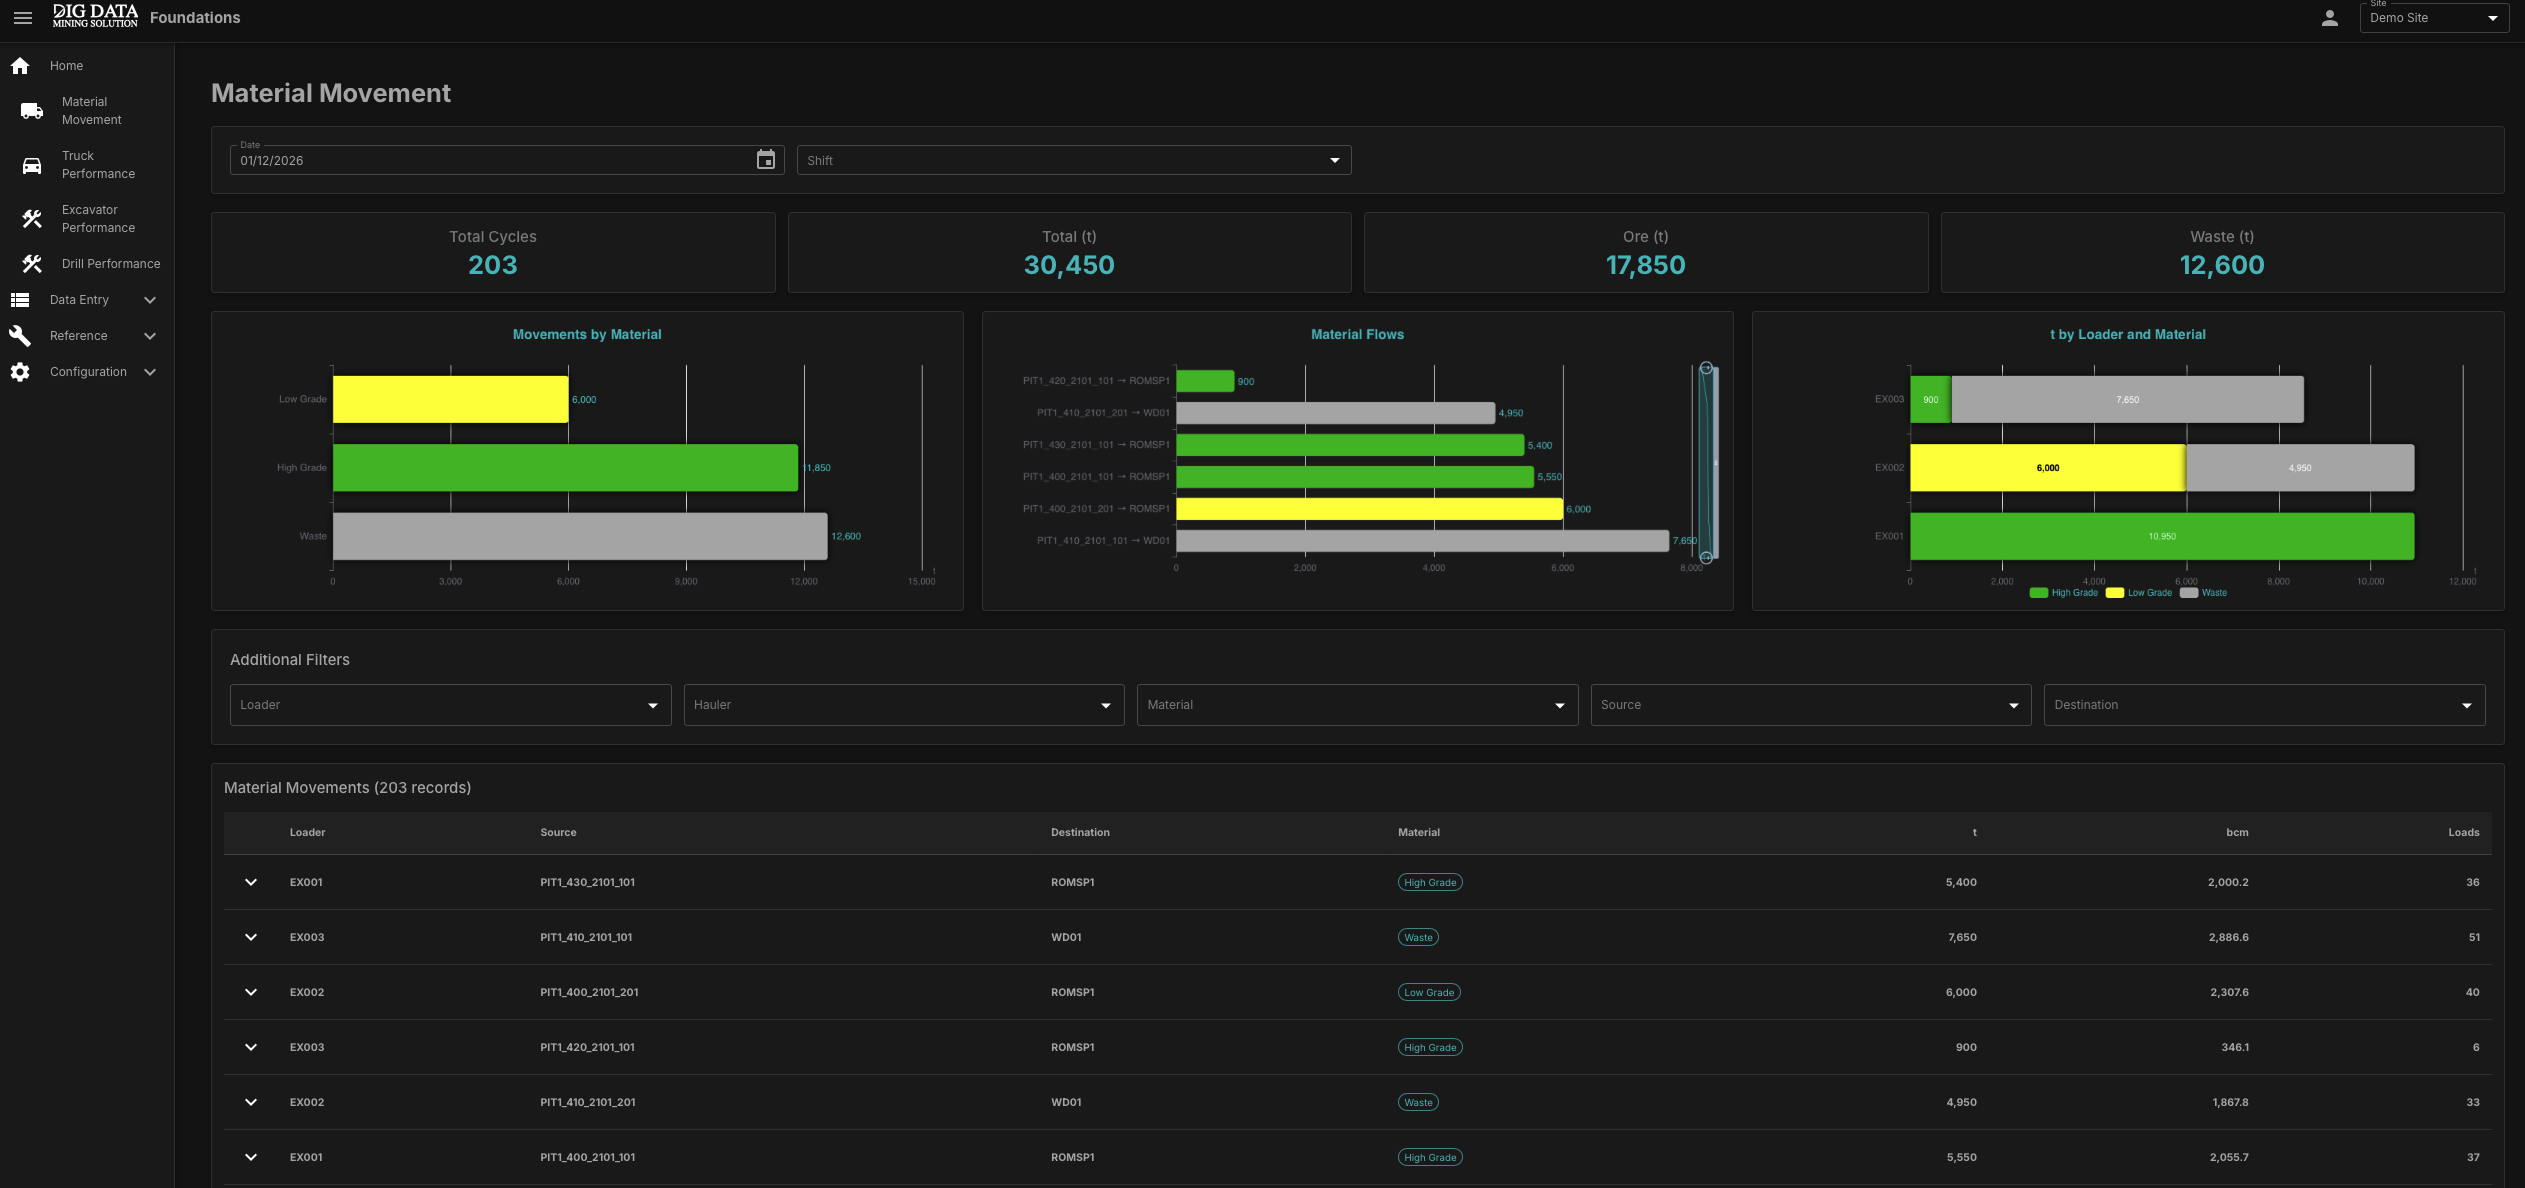The width and height of the screenshot is (2525, 1188).
Task: Click the Excavator Performance tools icon
Action: 32,219
